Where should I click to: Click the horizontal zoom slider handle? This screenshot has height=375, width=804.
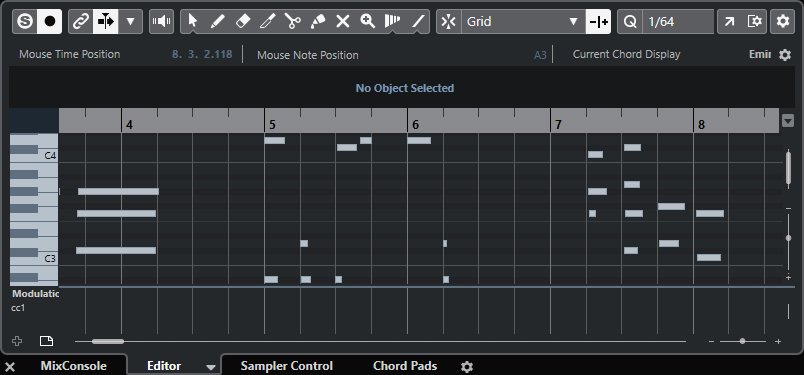click(x=742, y=341)
